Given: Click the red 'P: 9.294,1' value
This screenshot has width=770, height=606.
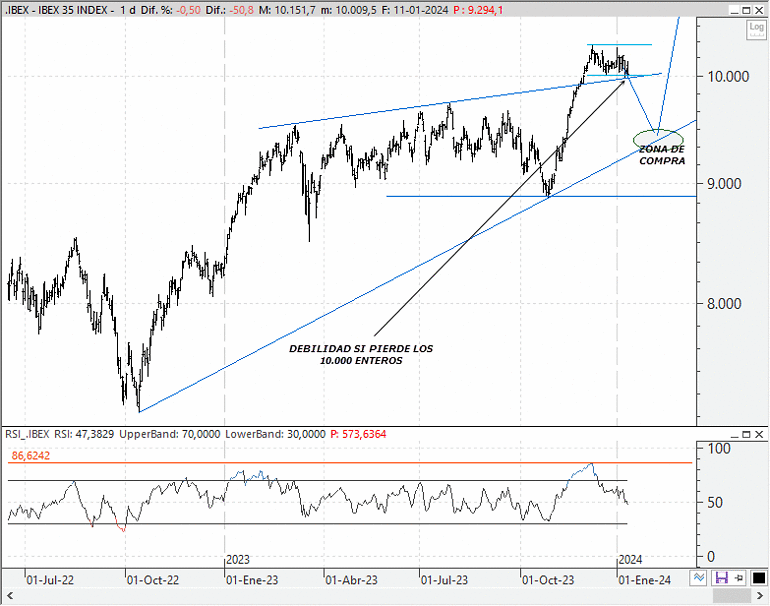Looking at the screenshot, I should pos(478,10).
